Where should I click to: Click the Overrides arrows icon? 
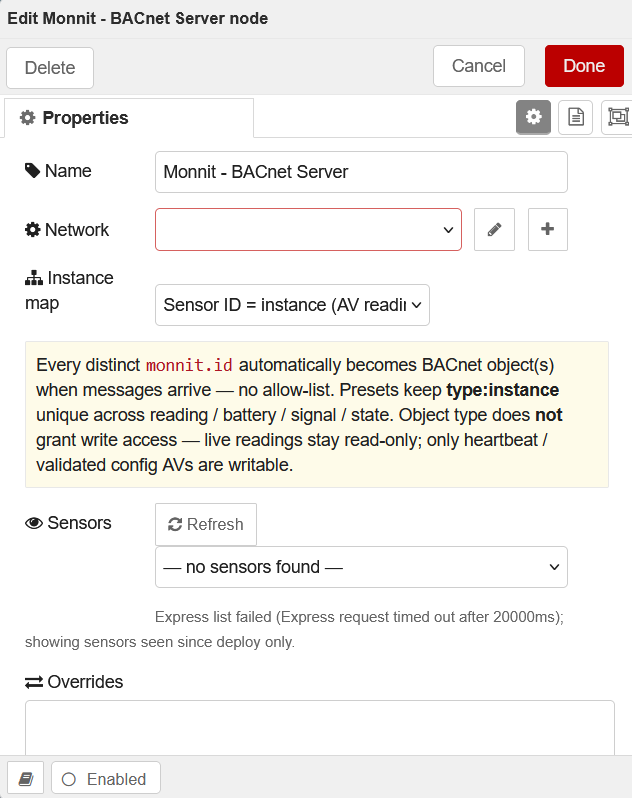click(34, 682)
